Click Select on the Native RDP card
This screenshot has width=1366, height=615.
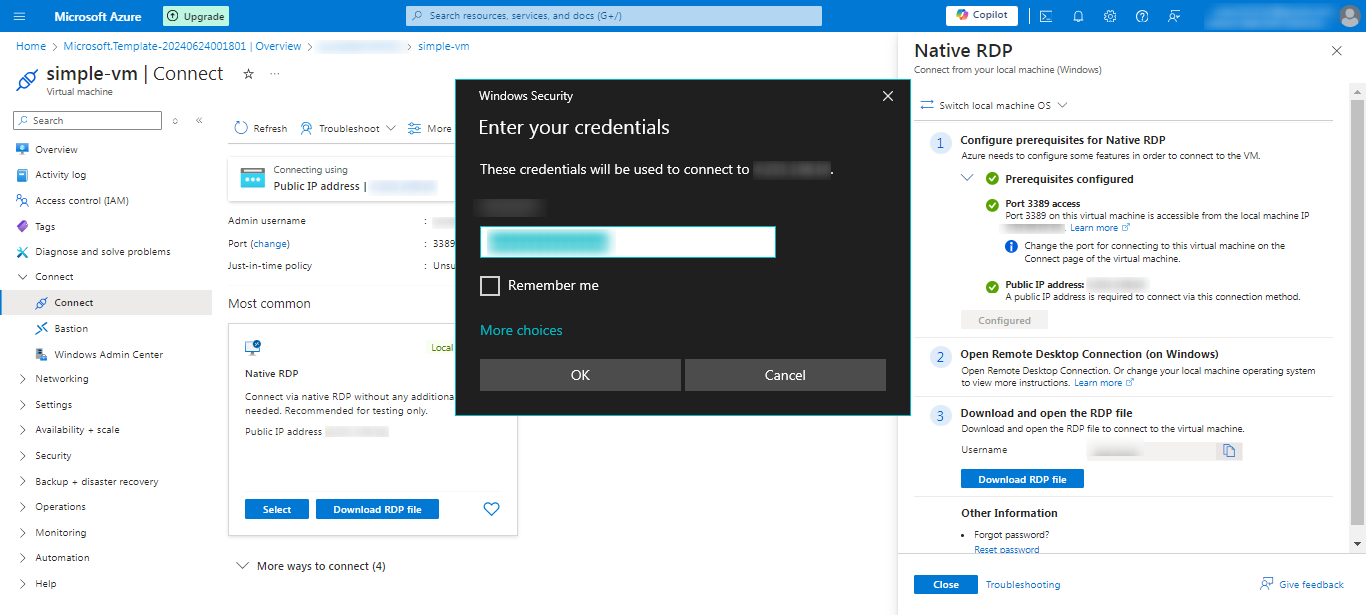point(277,509)
